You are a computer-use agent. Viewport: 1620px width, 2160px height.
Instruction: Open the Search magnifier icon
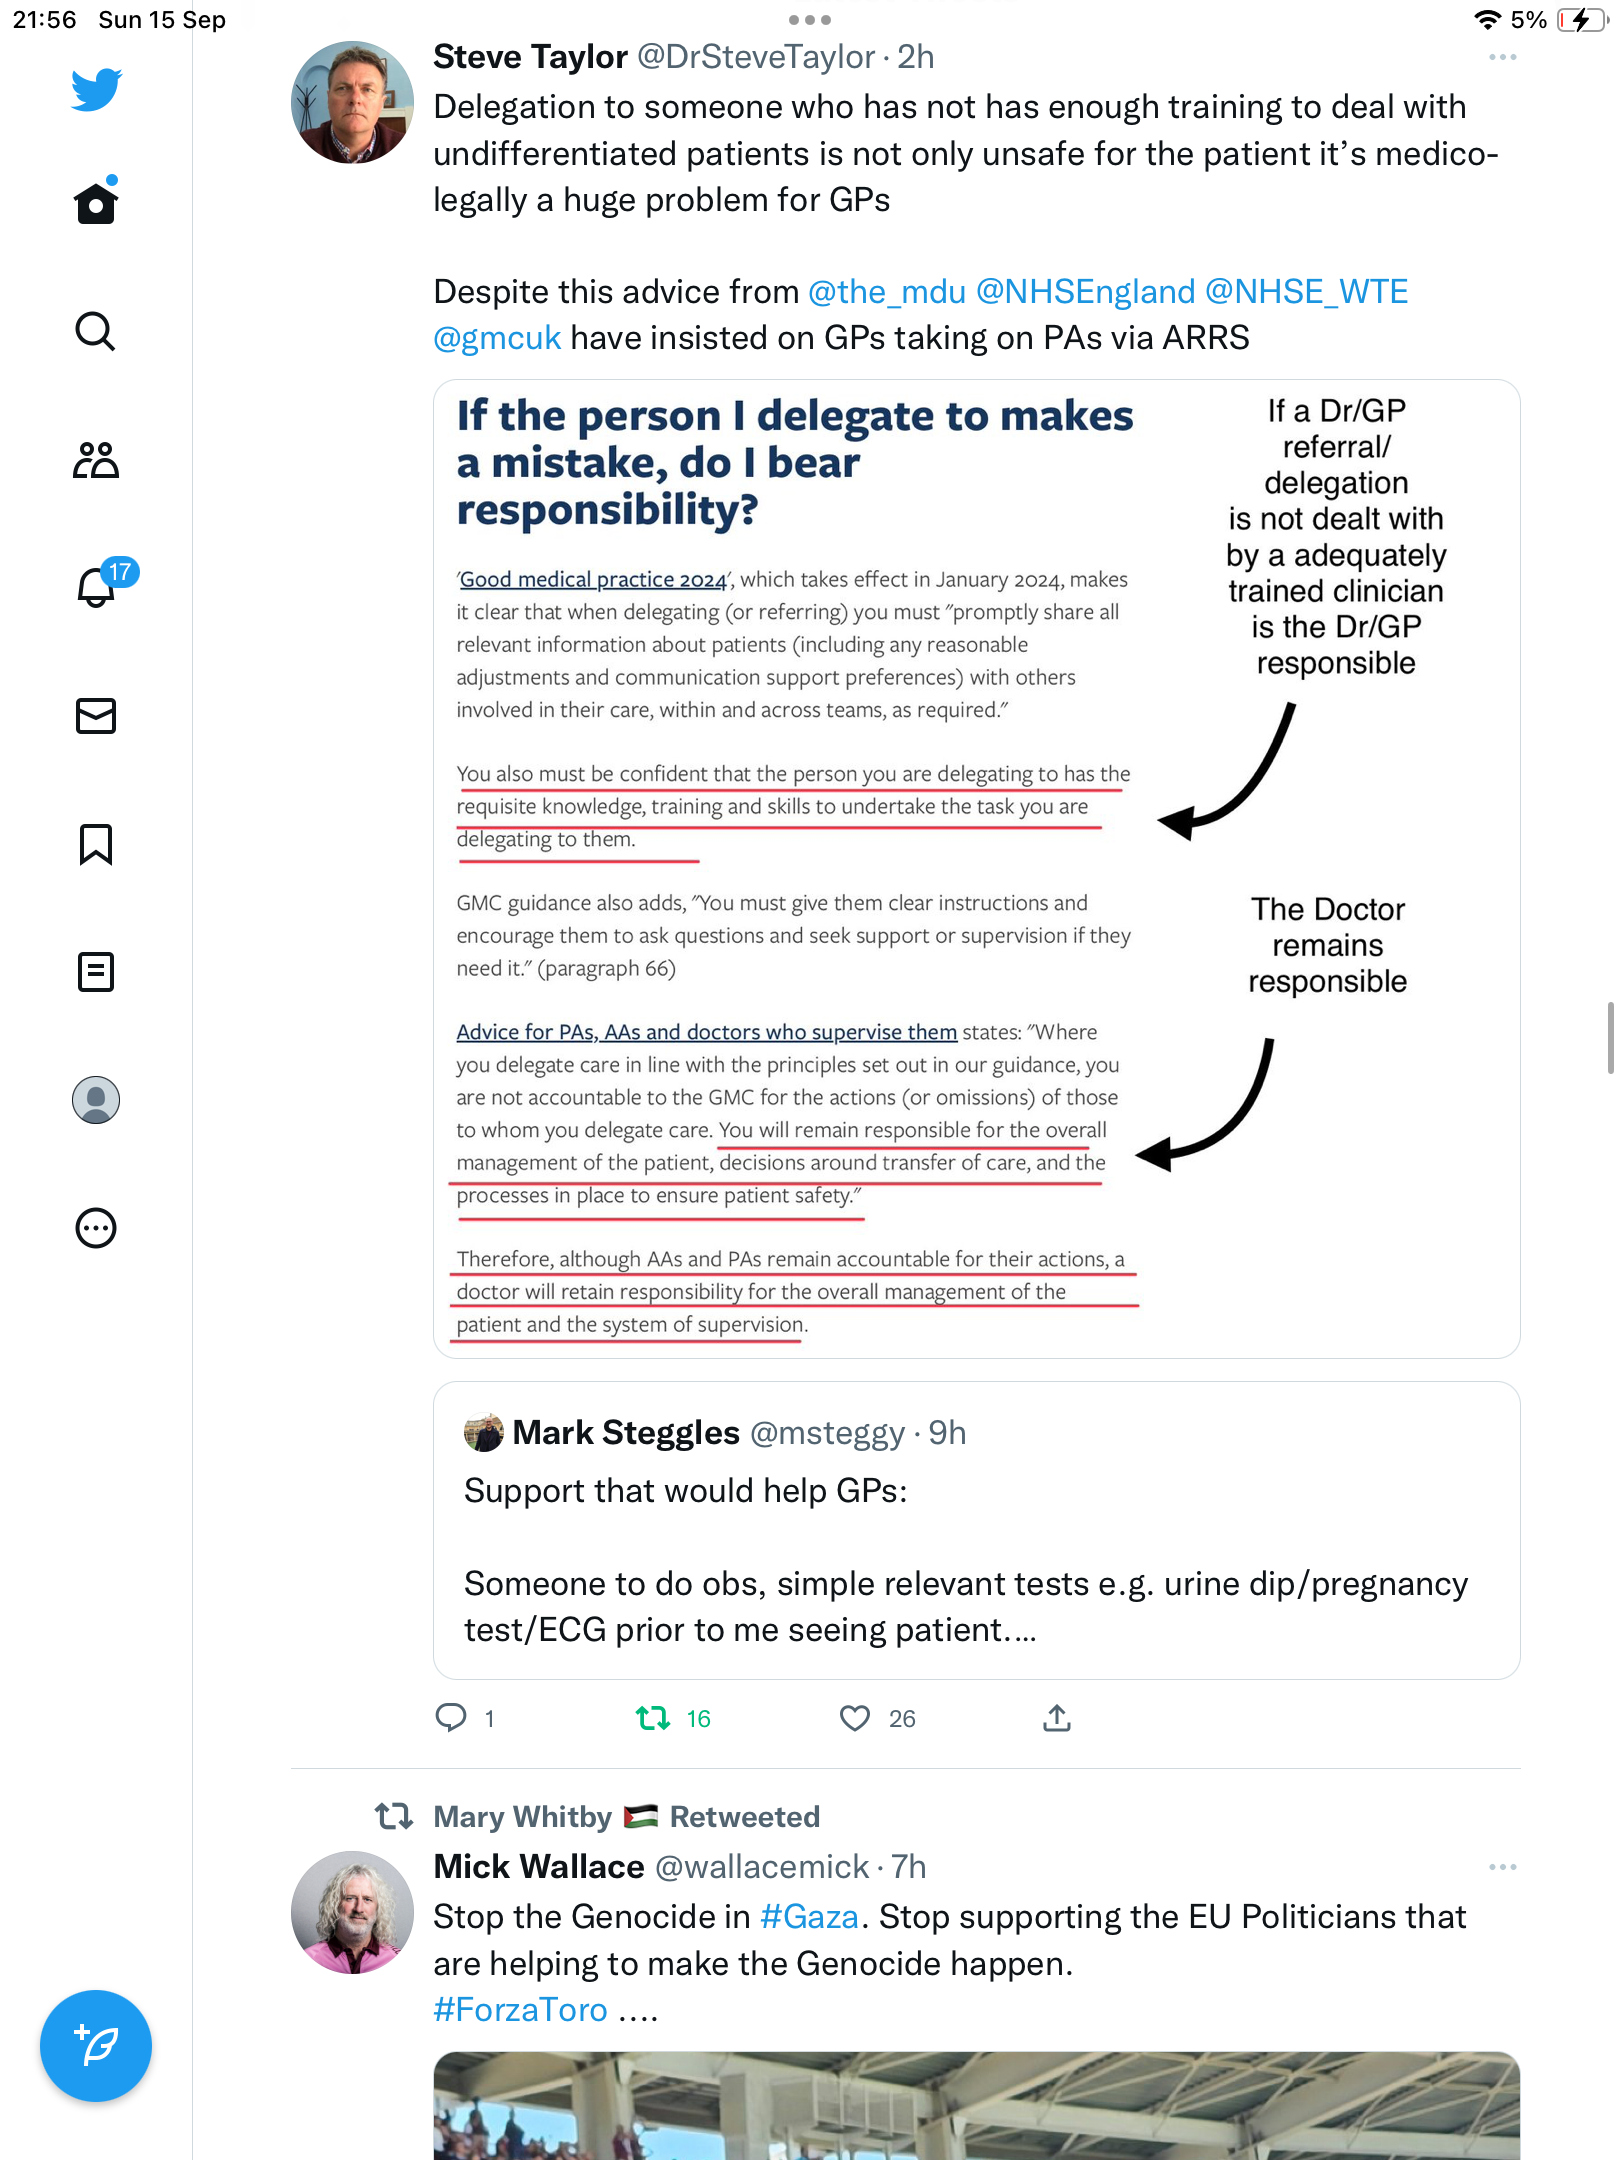pyautogui.click(x=96, y=332)
